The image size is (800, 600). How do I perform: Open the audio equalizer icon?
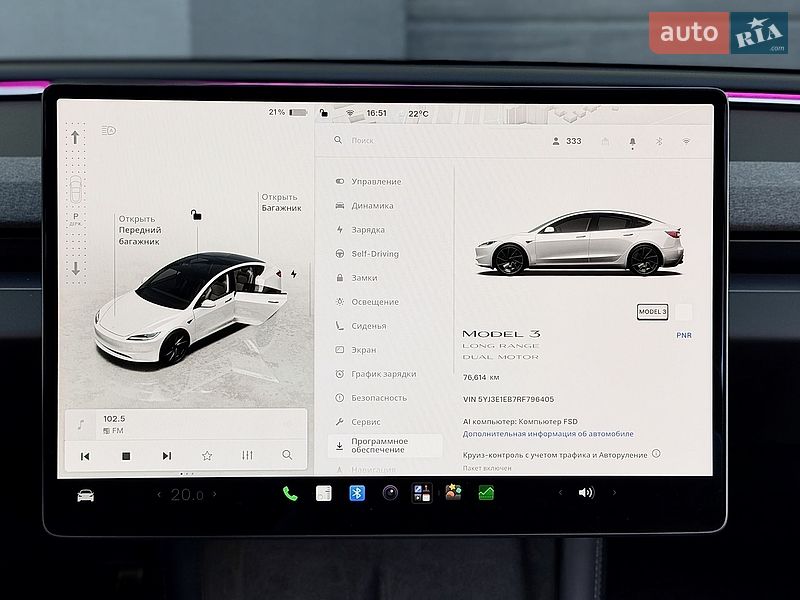pyautogui.click(x=247, y=455)
